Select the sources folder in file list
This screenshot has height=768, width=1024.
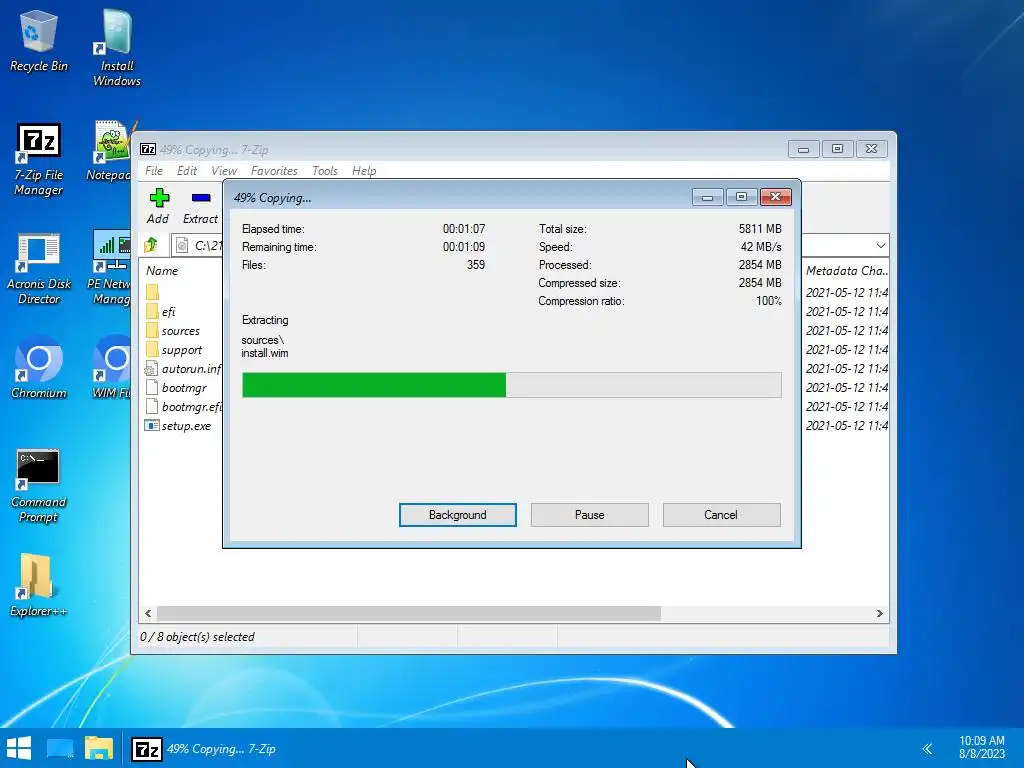[x=173, y=330]
